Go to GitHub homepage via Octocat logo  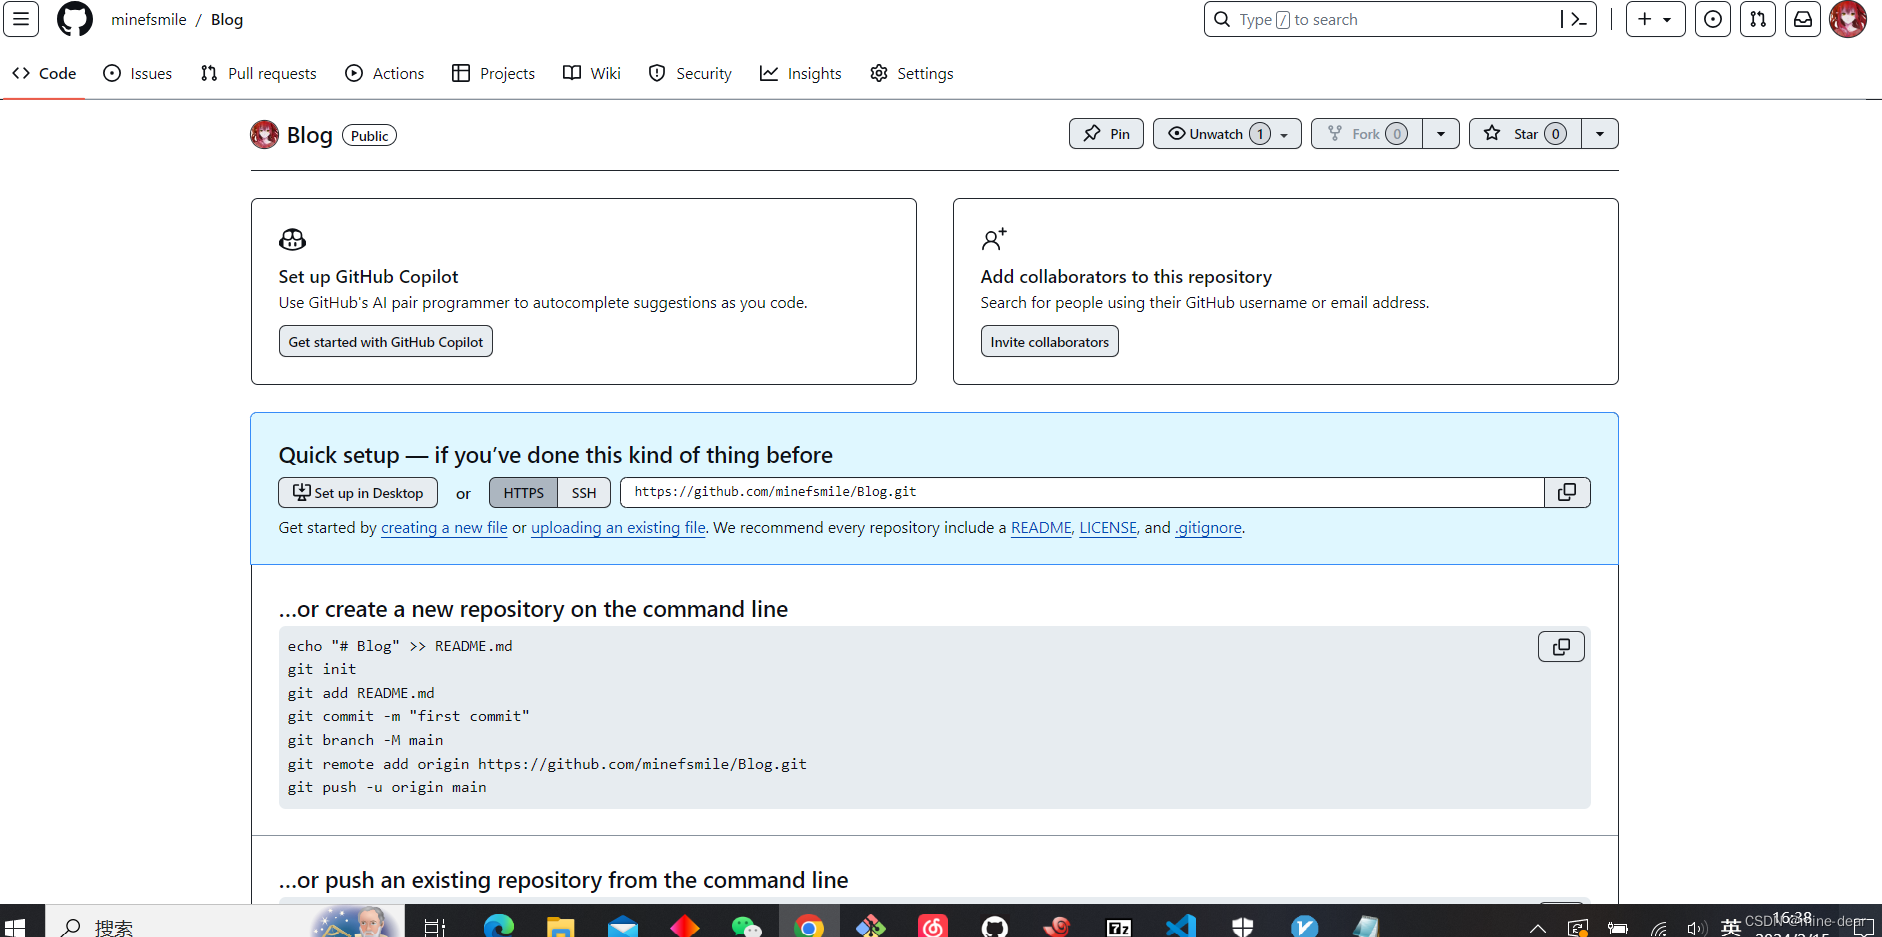click(x=75, y=19)
